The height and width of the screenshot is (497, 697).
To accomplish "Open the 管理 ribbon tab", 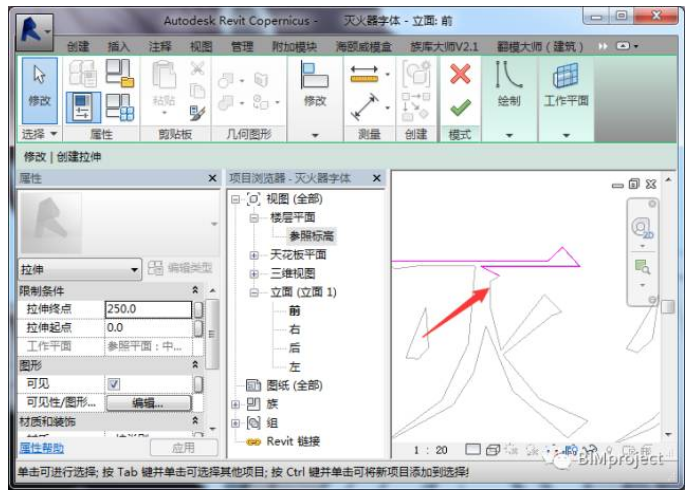I will [242, 46].
